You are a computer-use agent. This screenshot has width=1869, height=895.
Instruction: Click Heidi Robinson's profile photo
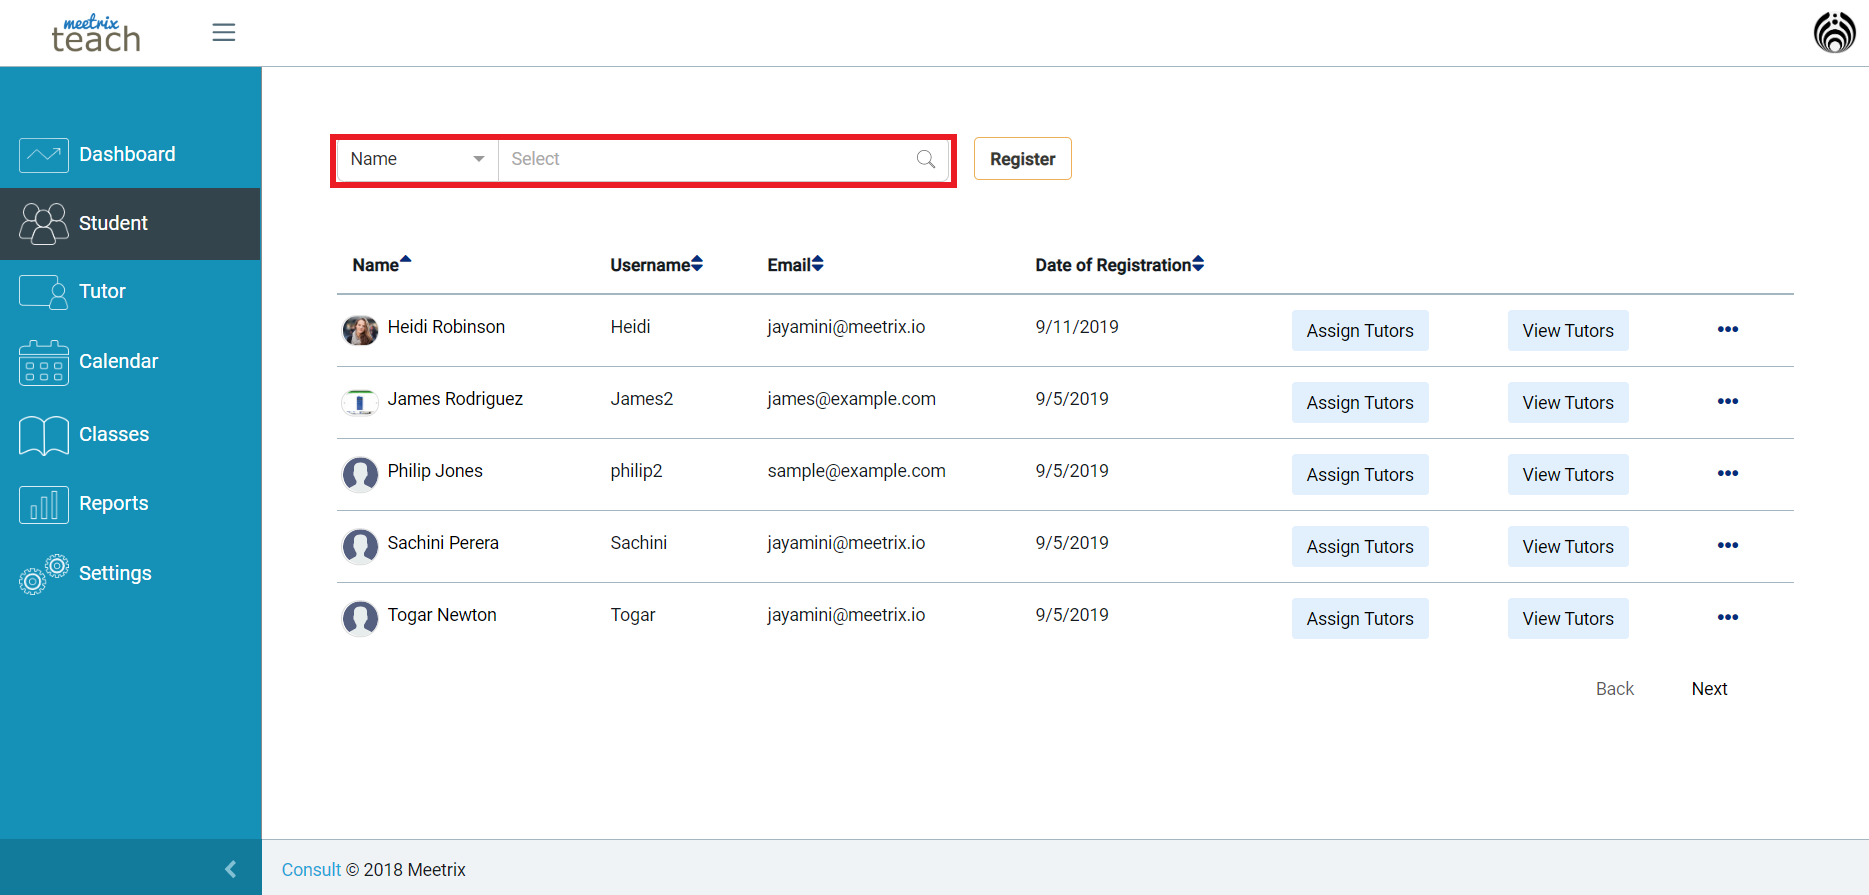tap(360, 330)
